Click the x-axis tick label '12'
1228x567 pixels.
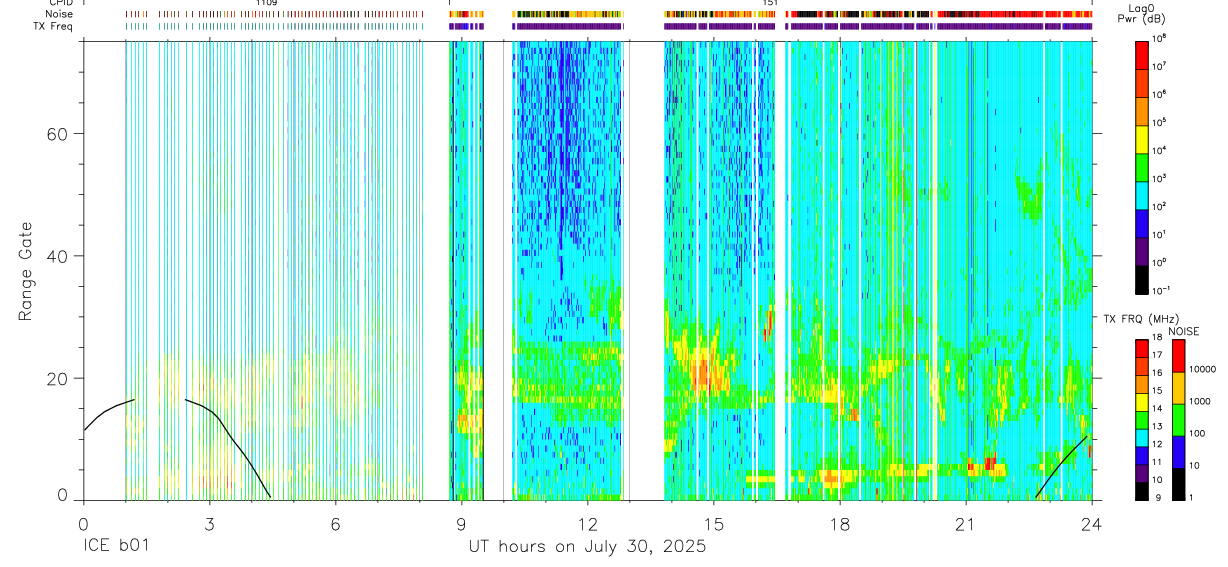click(587, 523)
